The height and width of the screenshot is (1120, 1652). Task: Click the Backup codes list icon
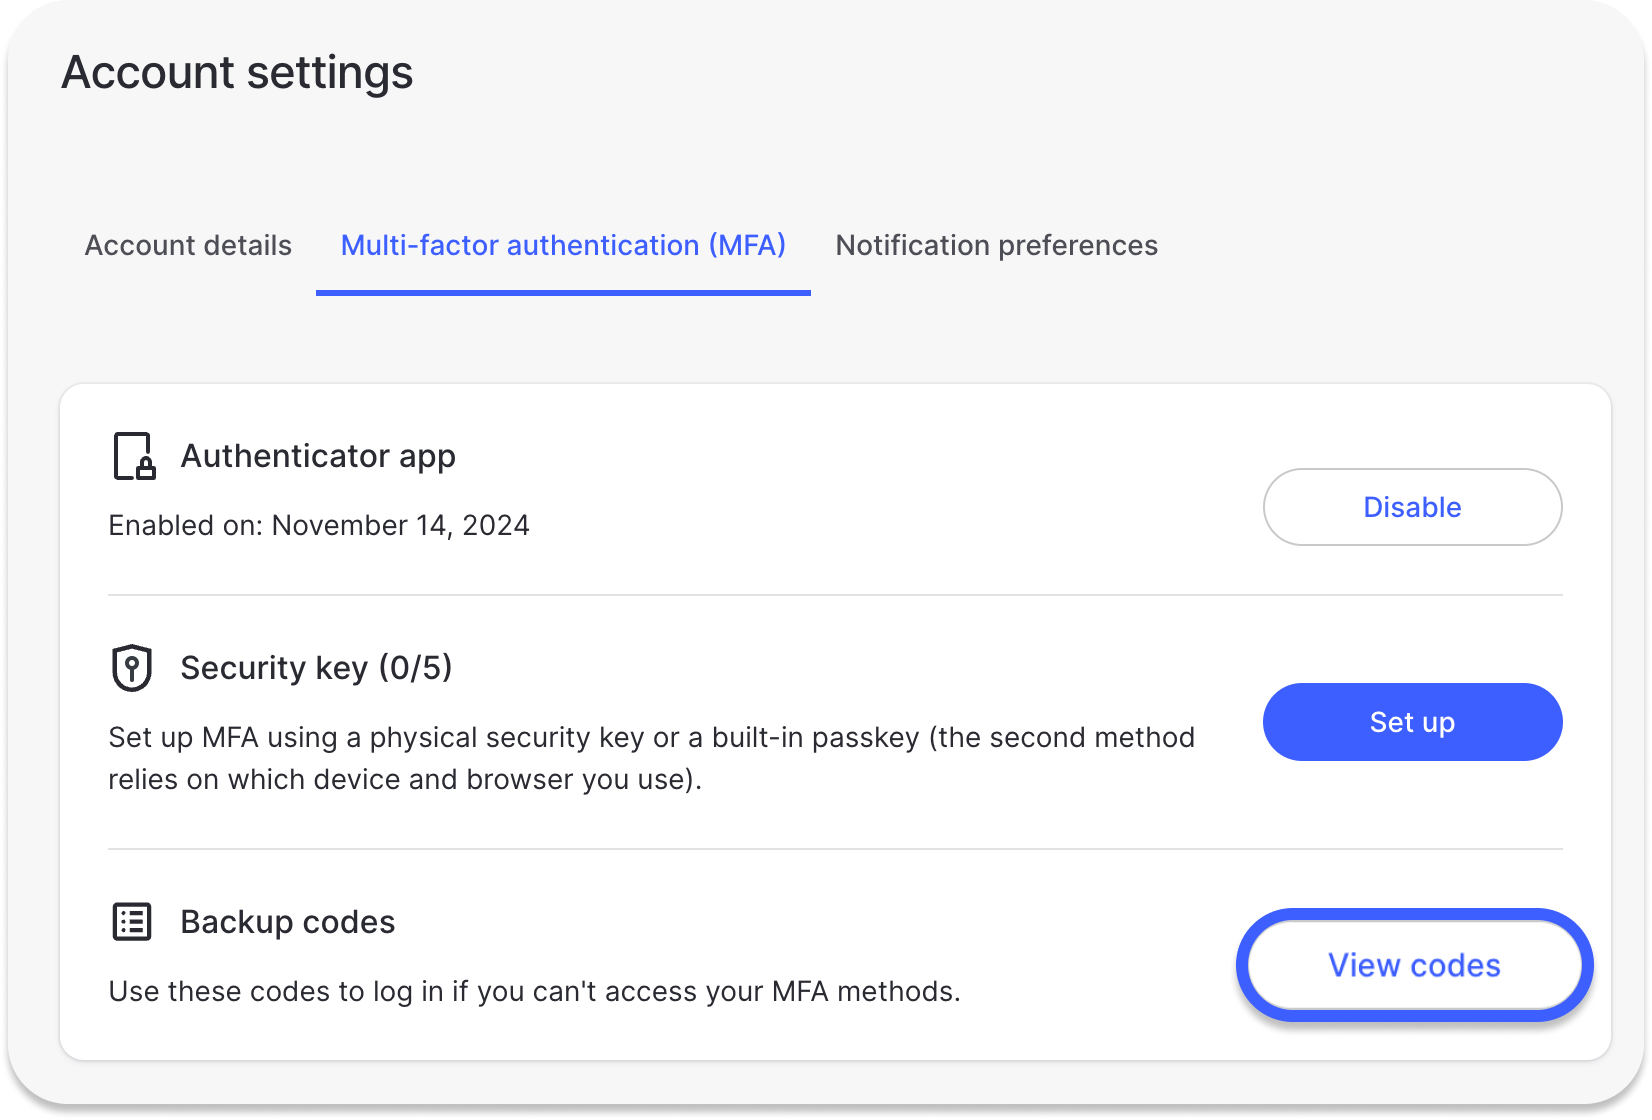tap(132, 922)
